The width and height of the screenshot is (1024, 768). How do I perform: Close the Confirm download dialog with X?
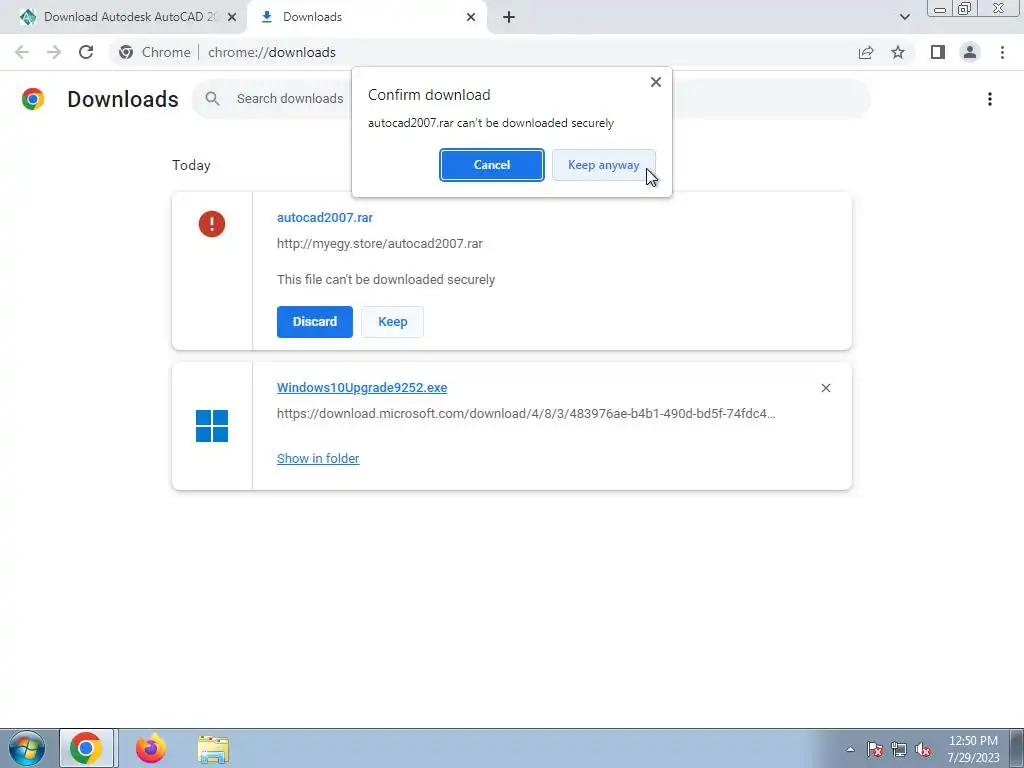click(x=656, y=82)
